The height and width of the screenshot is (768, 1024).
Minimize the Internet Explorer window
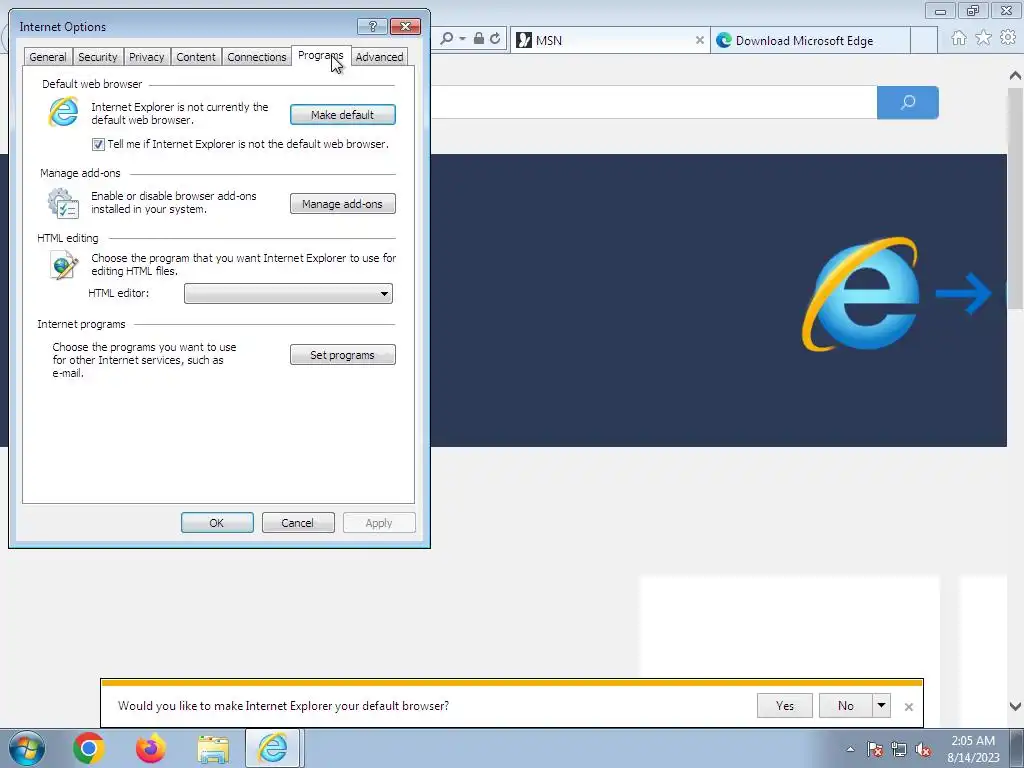point(940,11)
